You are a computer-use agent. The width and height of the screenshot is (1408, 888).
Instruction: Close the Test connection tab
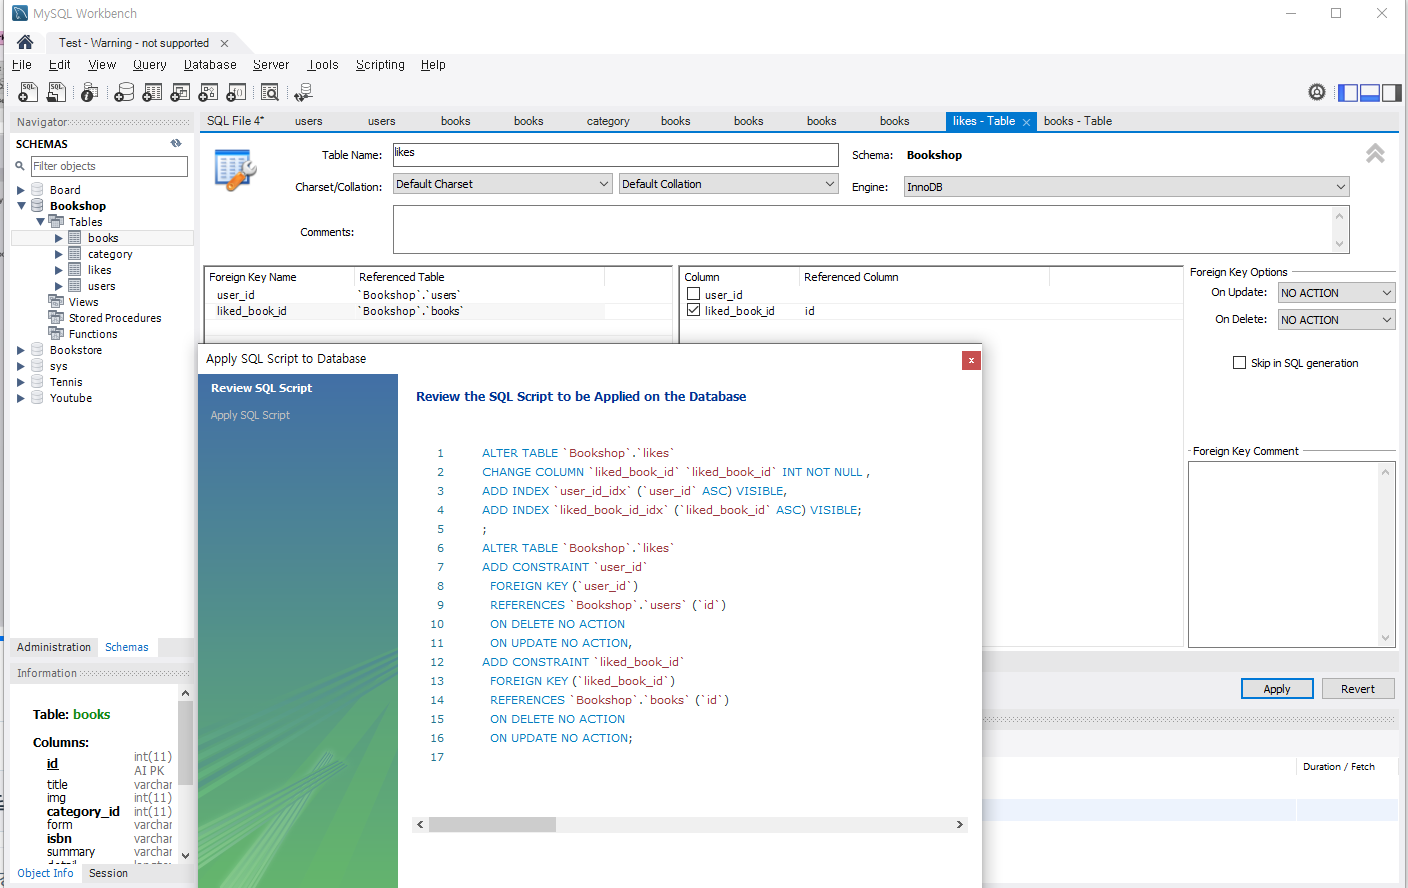224,43
